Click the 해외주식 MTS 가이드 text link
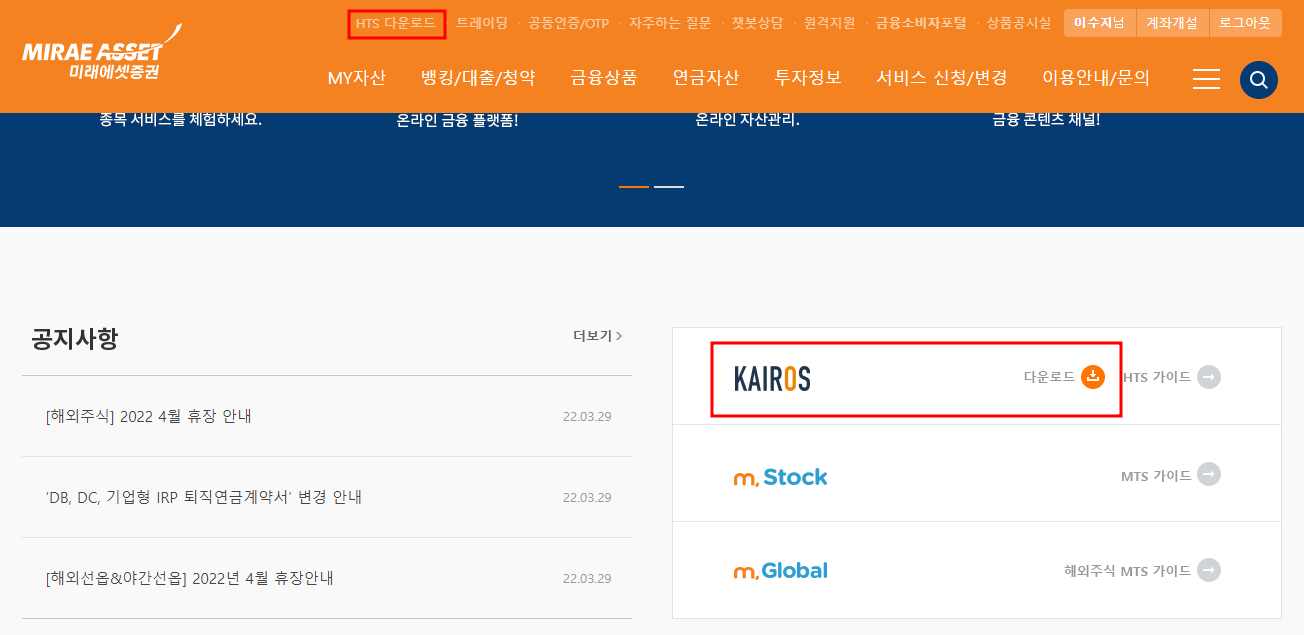This screenshot has height=635, width=1304. pyautogui.click(x=1128, y=571)
